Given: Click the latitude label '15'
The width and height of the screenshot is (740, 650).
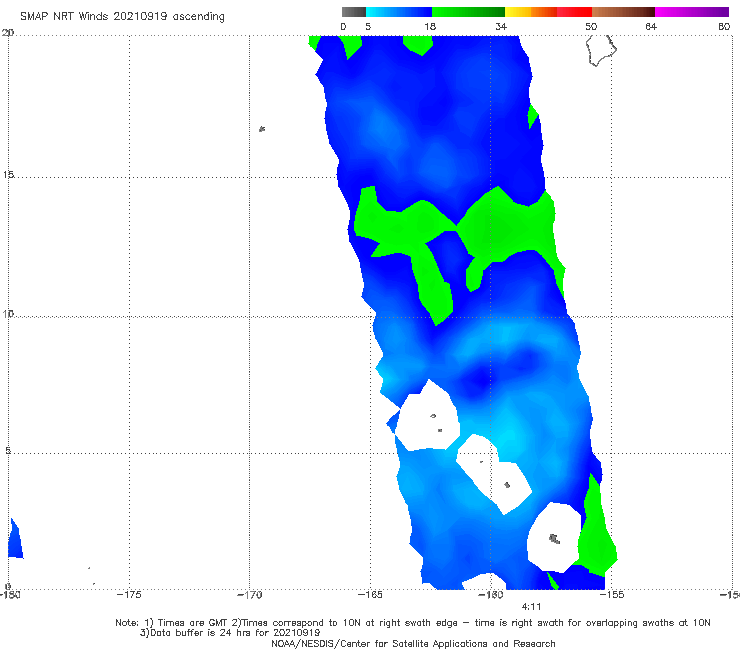Looking at the screenshot, I should [8, 175].
